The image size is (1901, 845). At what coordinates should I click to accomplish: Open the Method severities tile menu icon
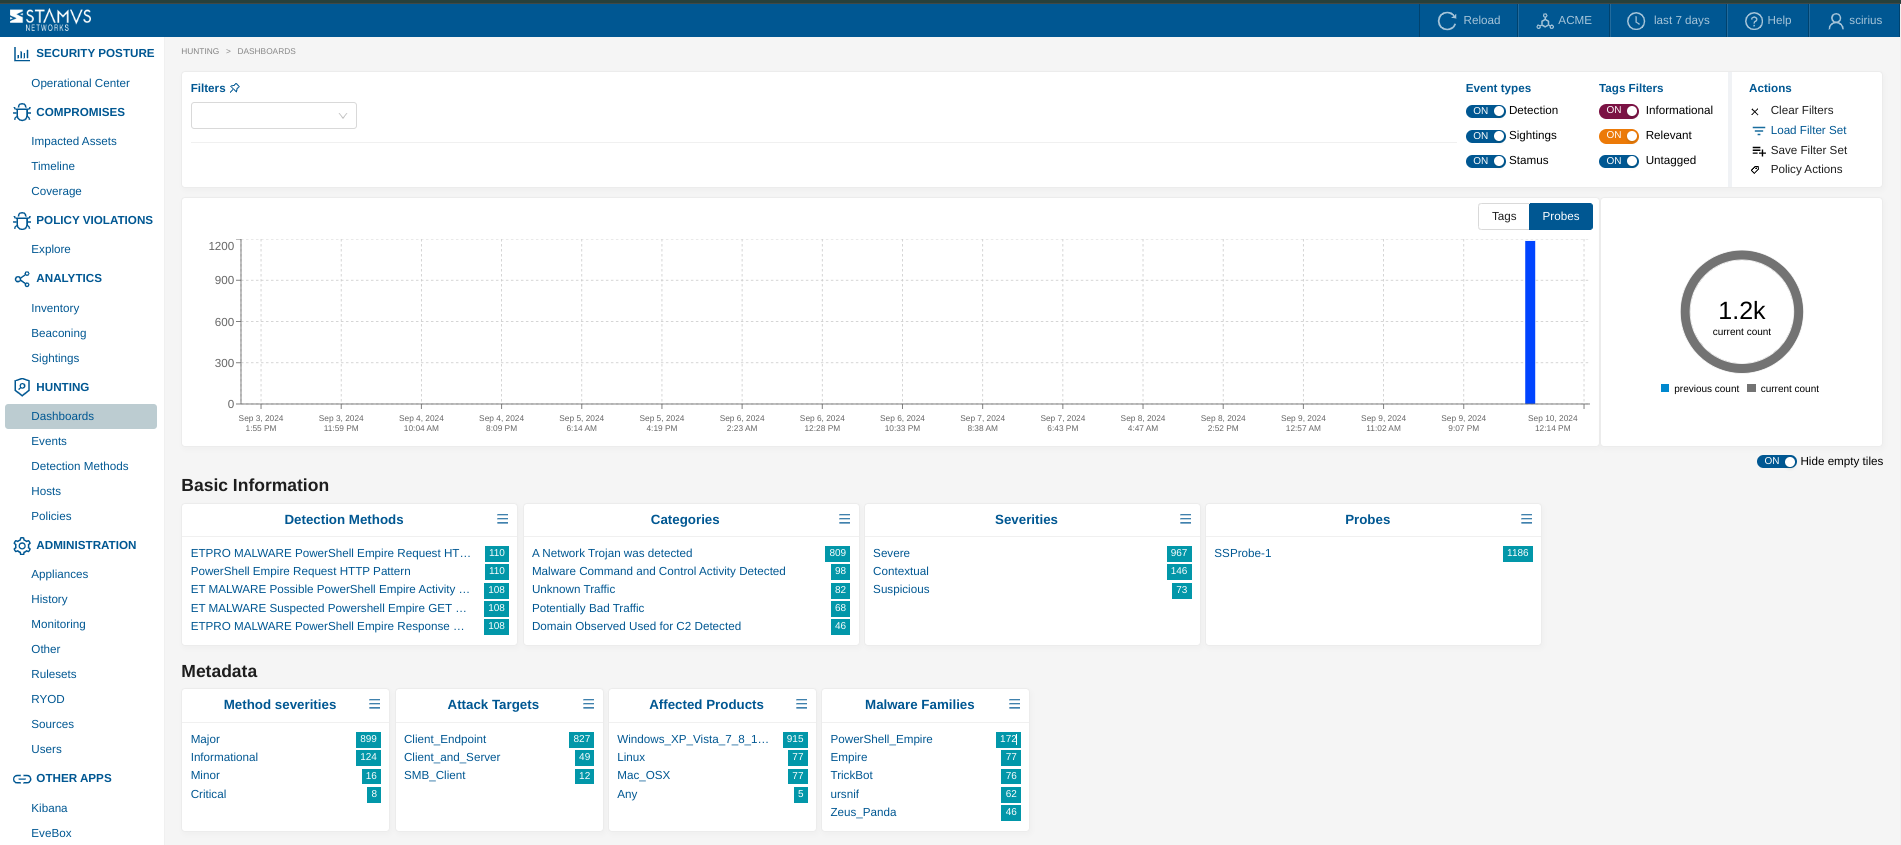(374, 704)
